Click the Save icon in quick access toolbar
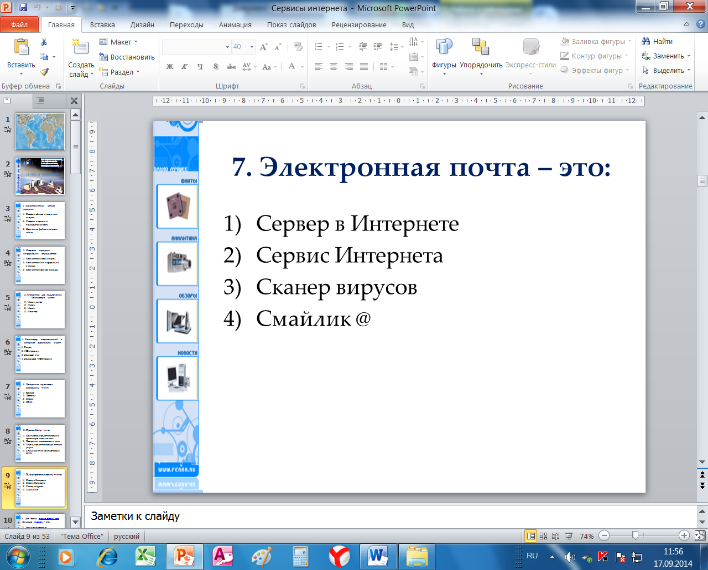 (x=23, y=7)
